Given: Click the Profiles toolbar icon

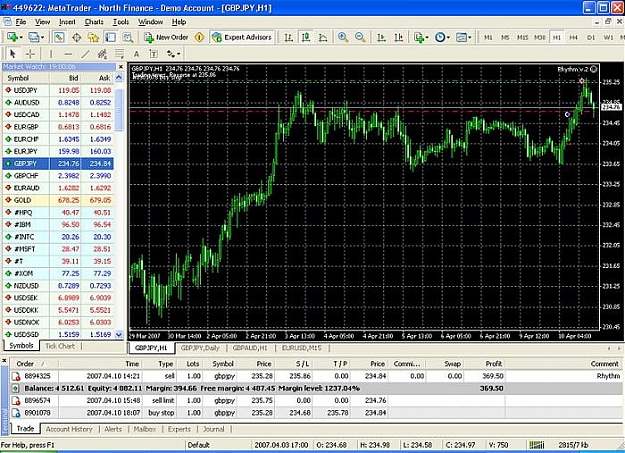Looking at the screenshot, I should [33, 37].
